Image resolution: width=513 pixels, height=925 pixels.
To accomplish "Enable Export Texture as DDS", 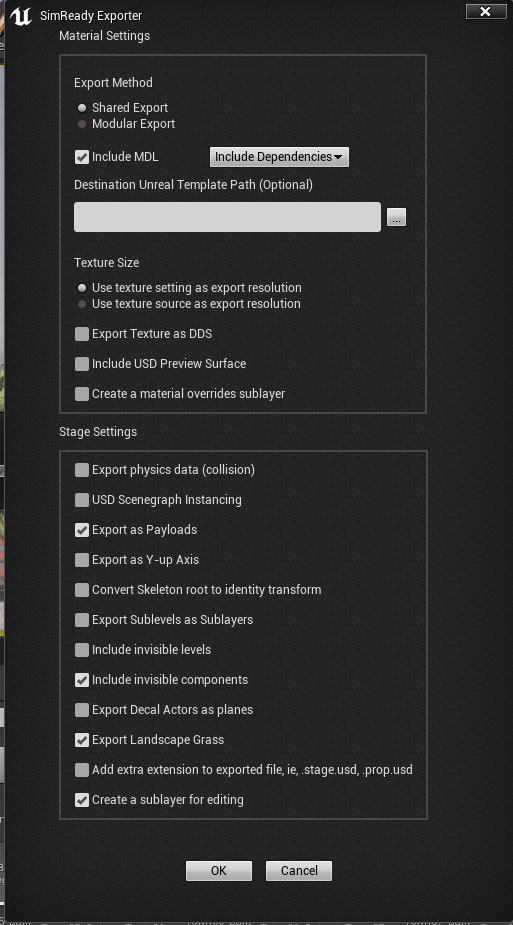I will click(82, 334).
